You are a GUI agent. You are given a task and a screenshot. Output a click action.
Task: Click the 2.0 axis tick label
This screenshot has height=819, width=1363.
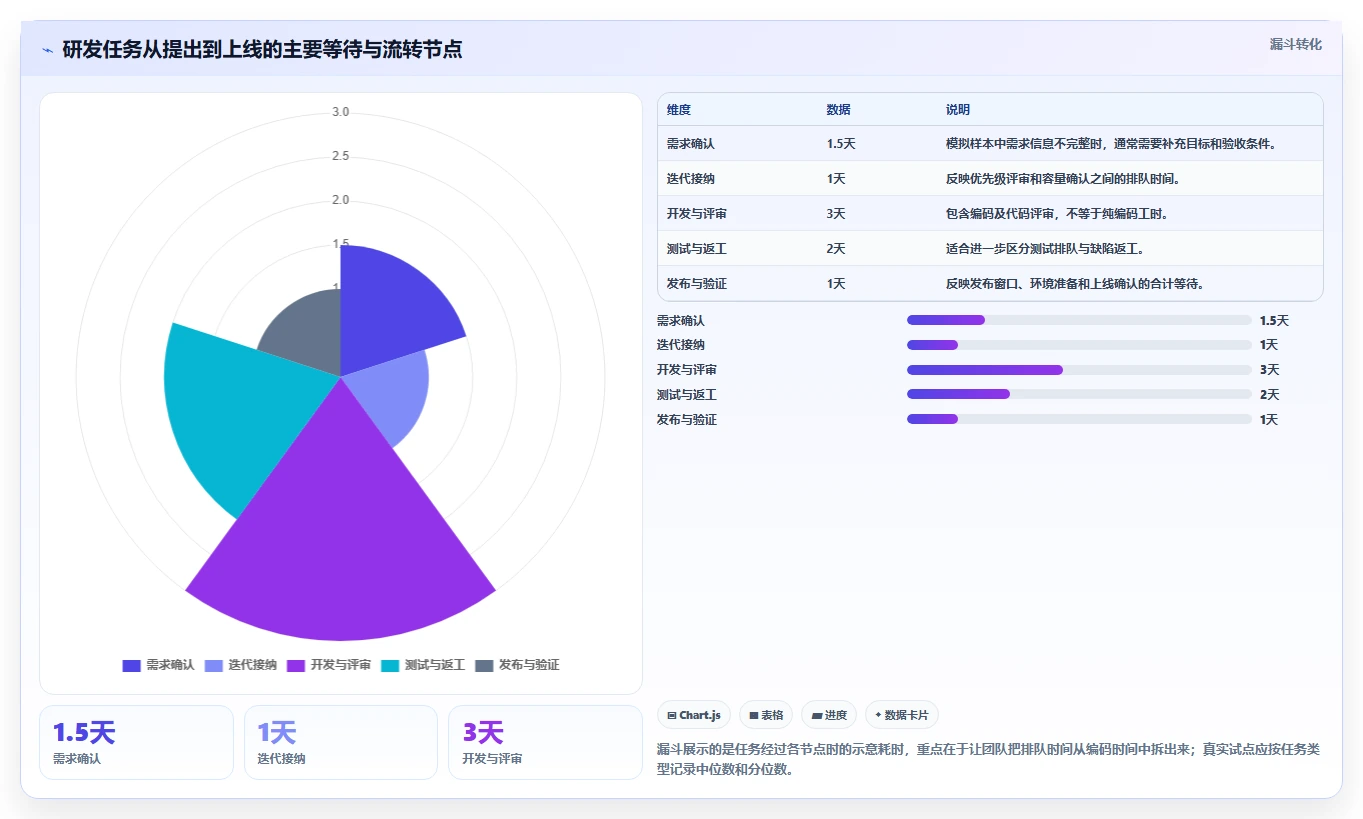(341, 200)
